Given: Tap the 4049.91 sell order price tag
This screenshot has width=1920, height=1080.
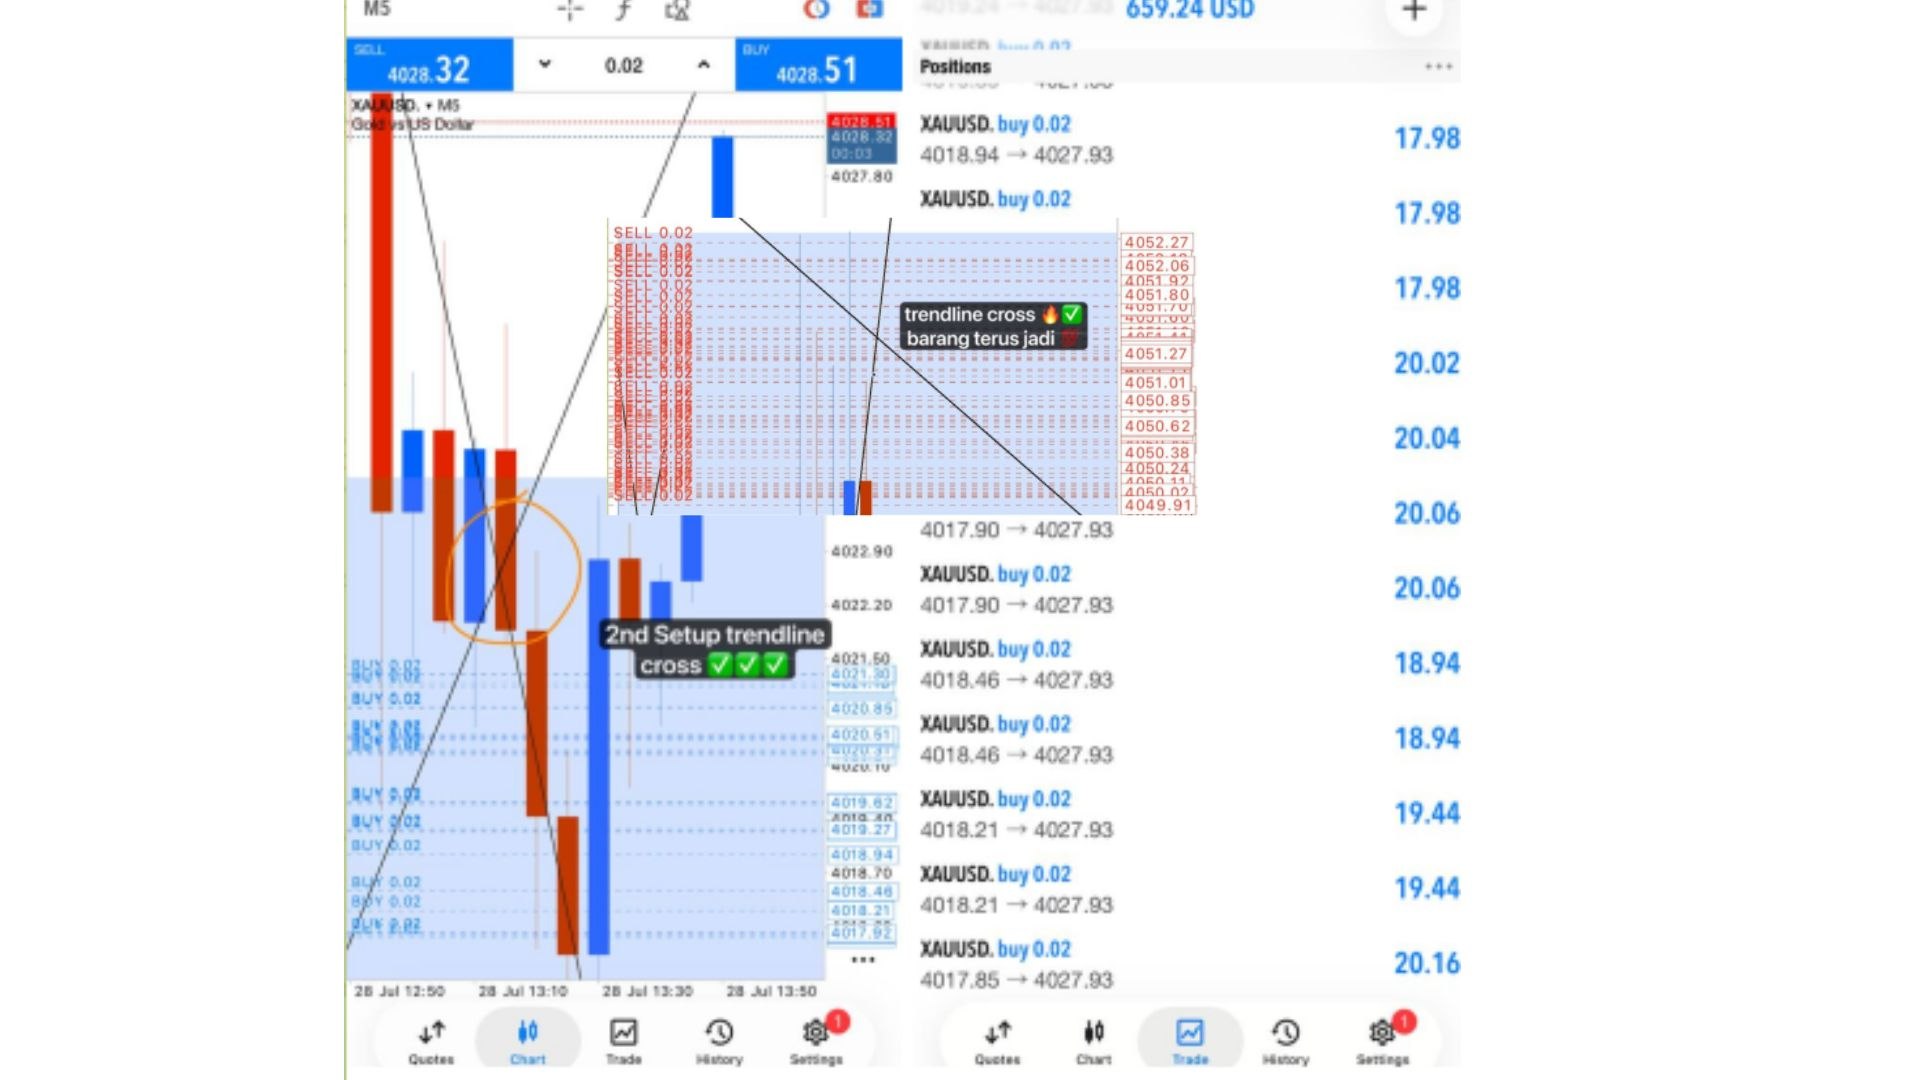Looking at the screenshot, I should click(x=1158, y=506).
